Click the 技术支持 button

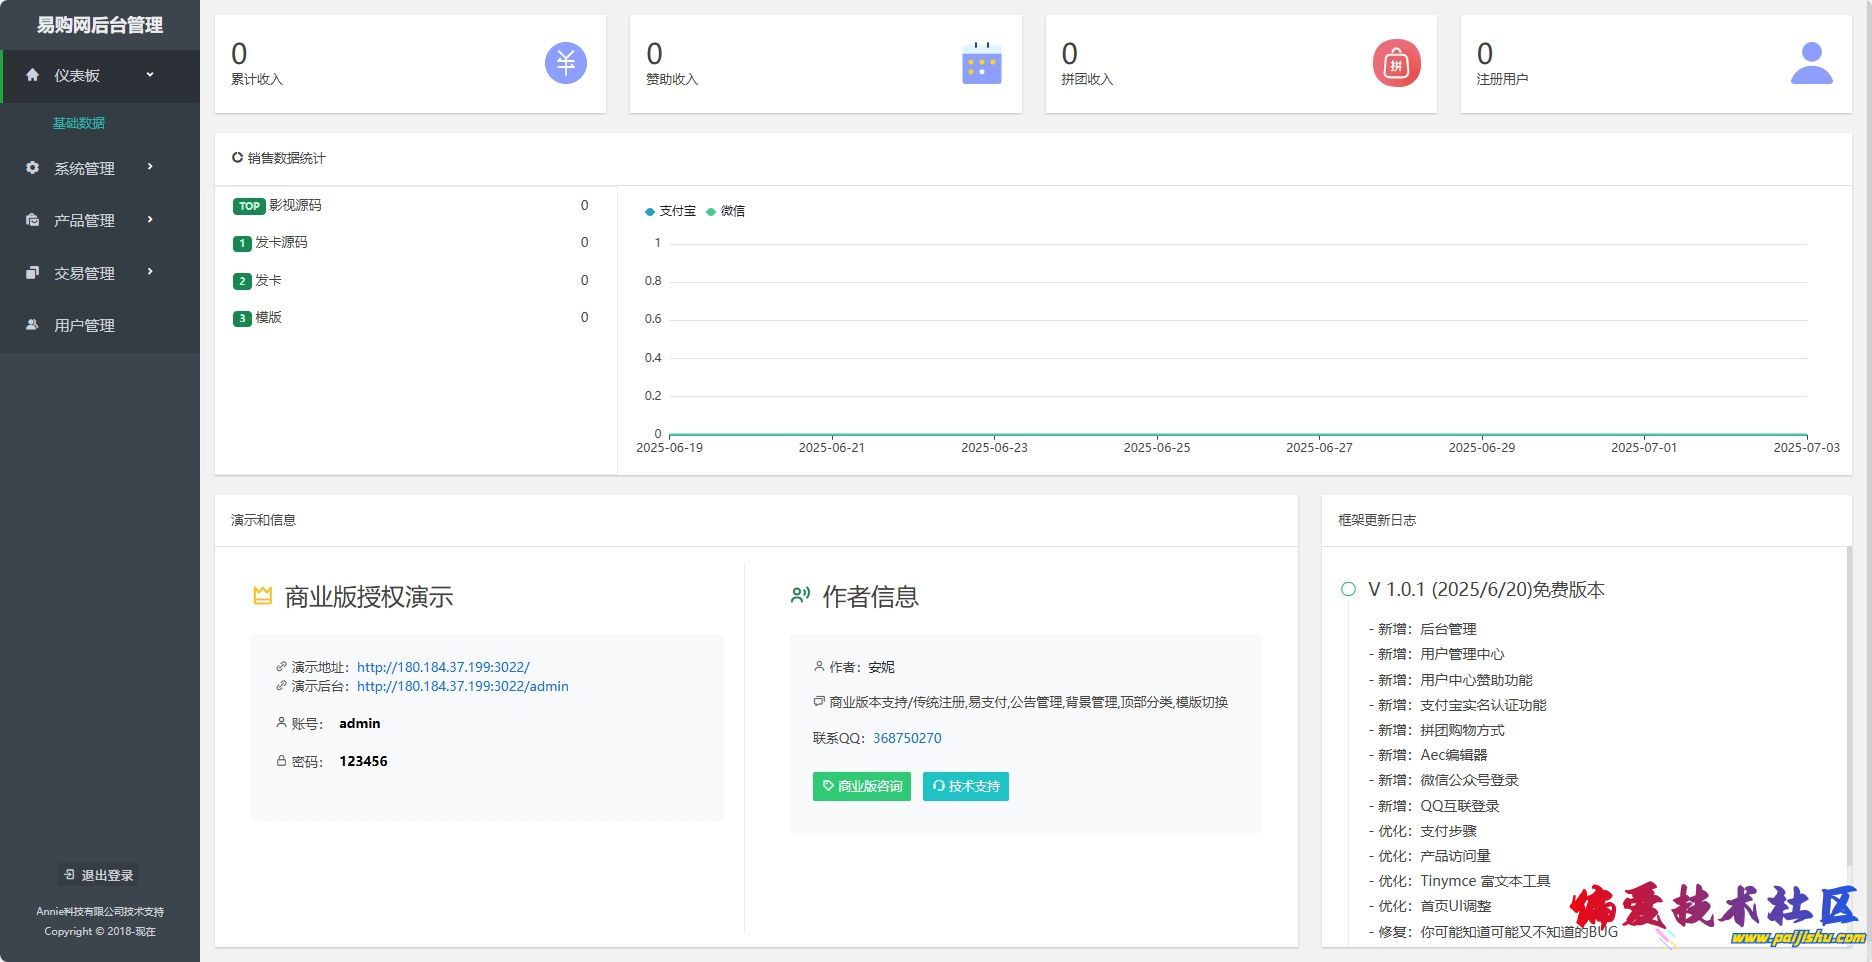(x=965, y=786)
